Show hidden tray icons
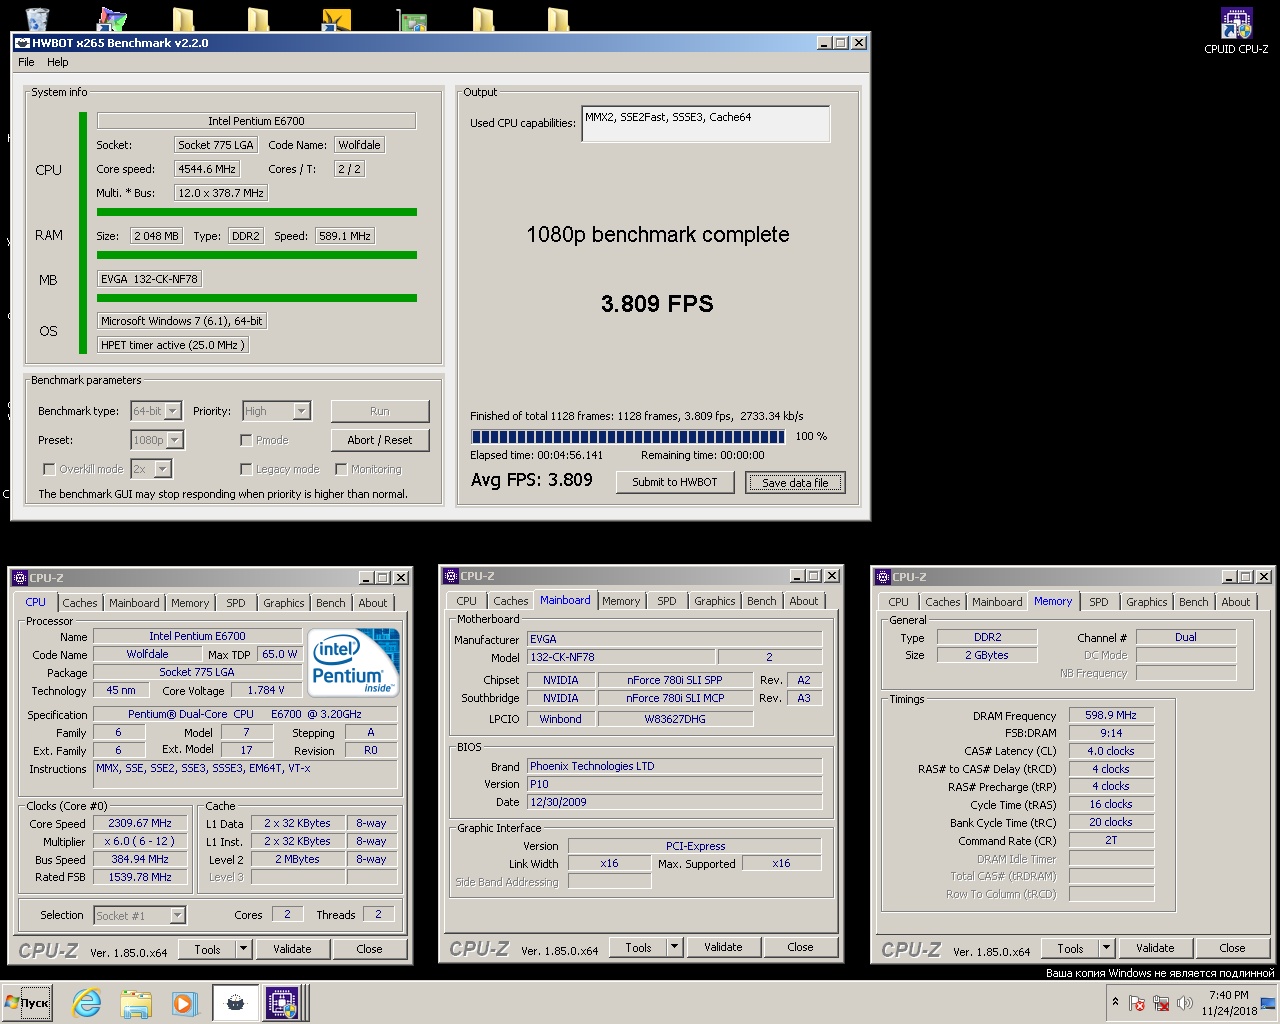Image resolution: width=1280 pixels, height=1024 pixels. point(1115,1002)
